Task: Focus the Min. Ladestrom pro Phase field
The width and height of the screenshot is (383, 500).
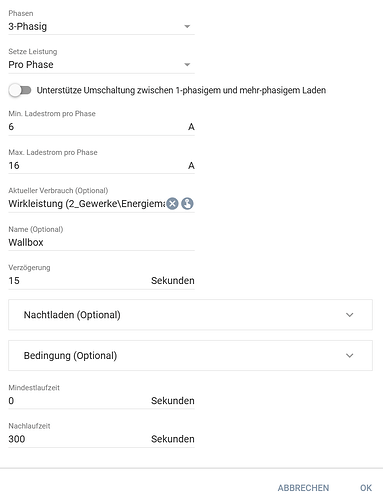Action: coord(97,127)
